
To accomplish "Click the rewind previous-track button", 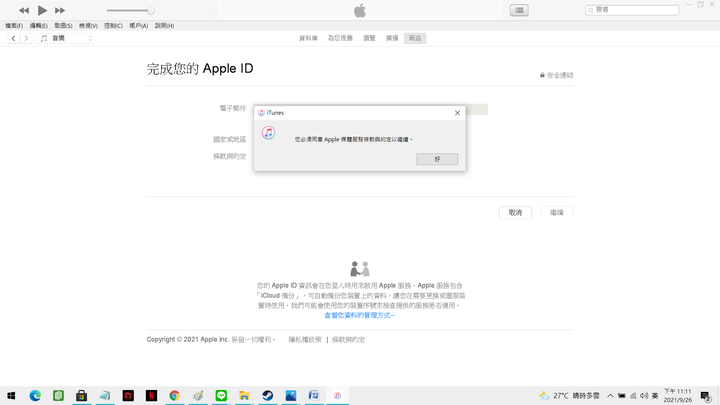I will (x=24, y=10).
